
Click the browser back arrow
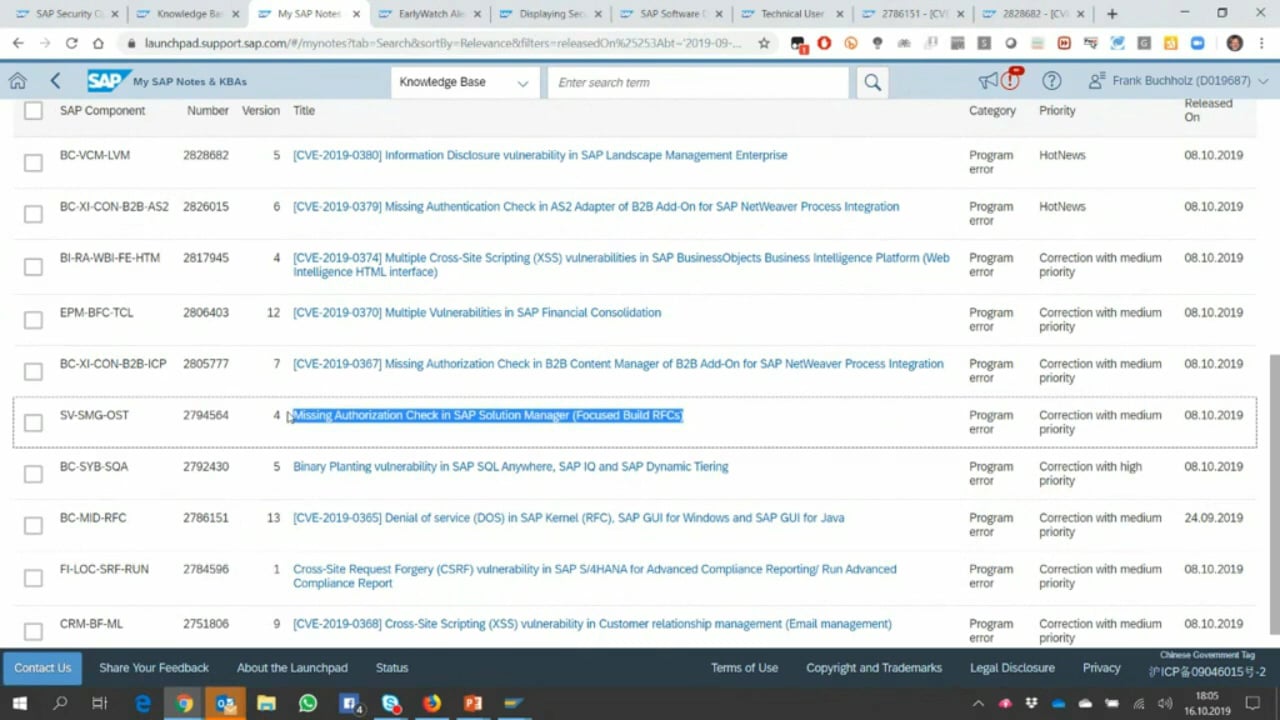17,44
